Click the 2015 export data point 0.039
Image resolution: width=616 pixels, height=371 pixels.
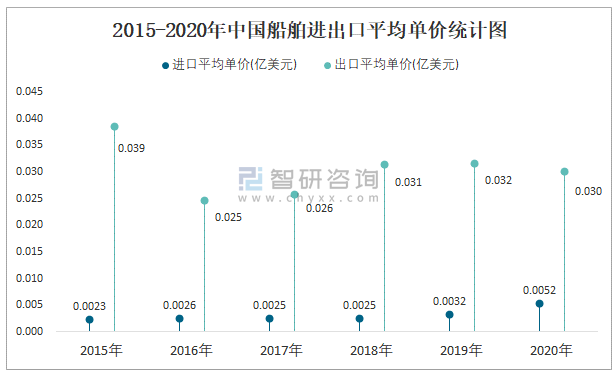(x=114, y=127)
